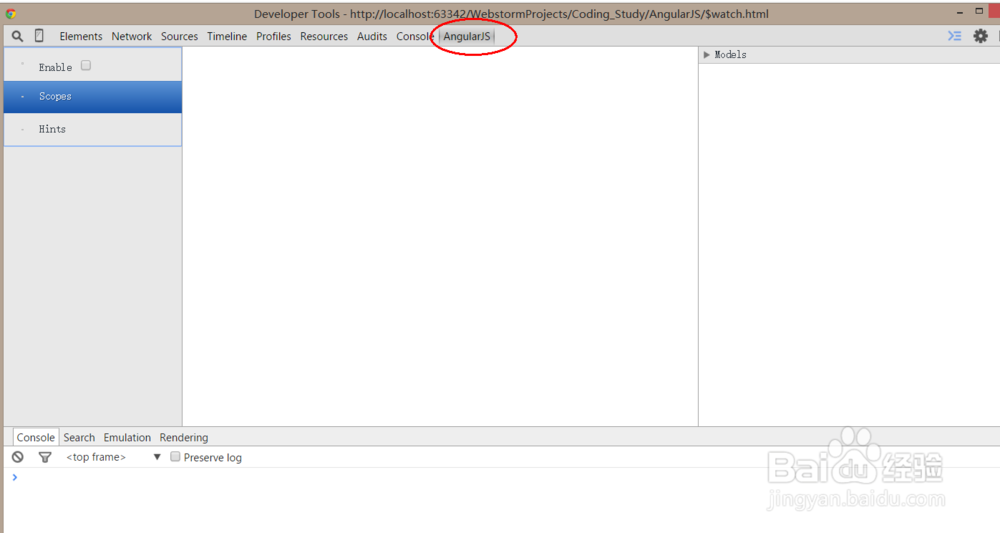
Task: Check the Preserve log checkbox
Action: coord(175,456)
